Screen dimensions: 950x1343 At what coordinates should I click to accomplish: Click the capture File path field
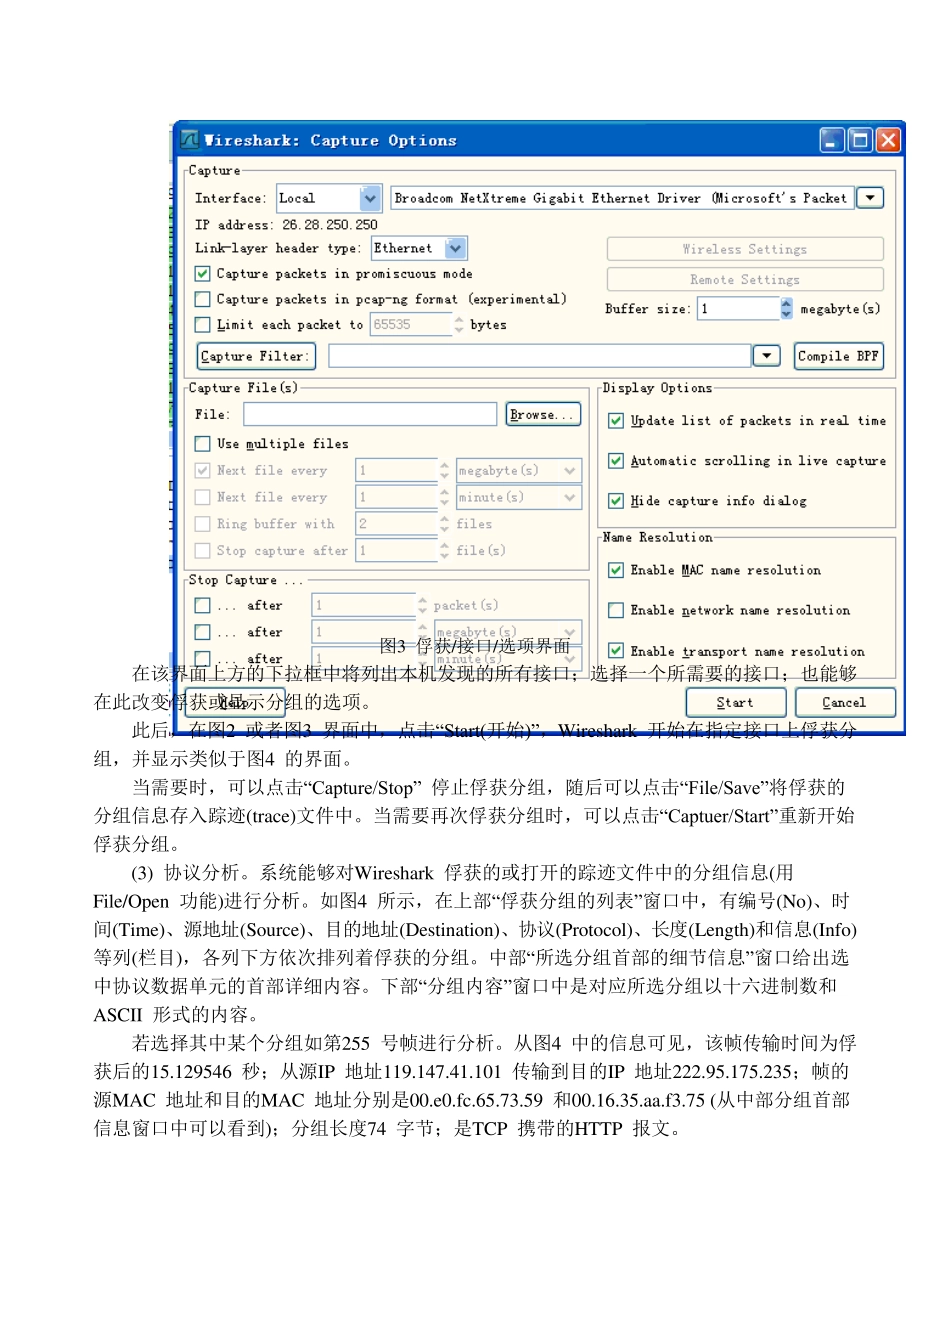(370, 414)
